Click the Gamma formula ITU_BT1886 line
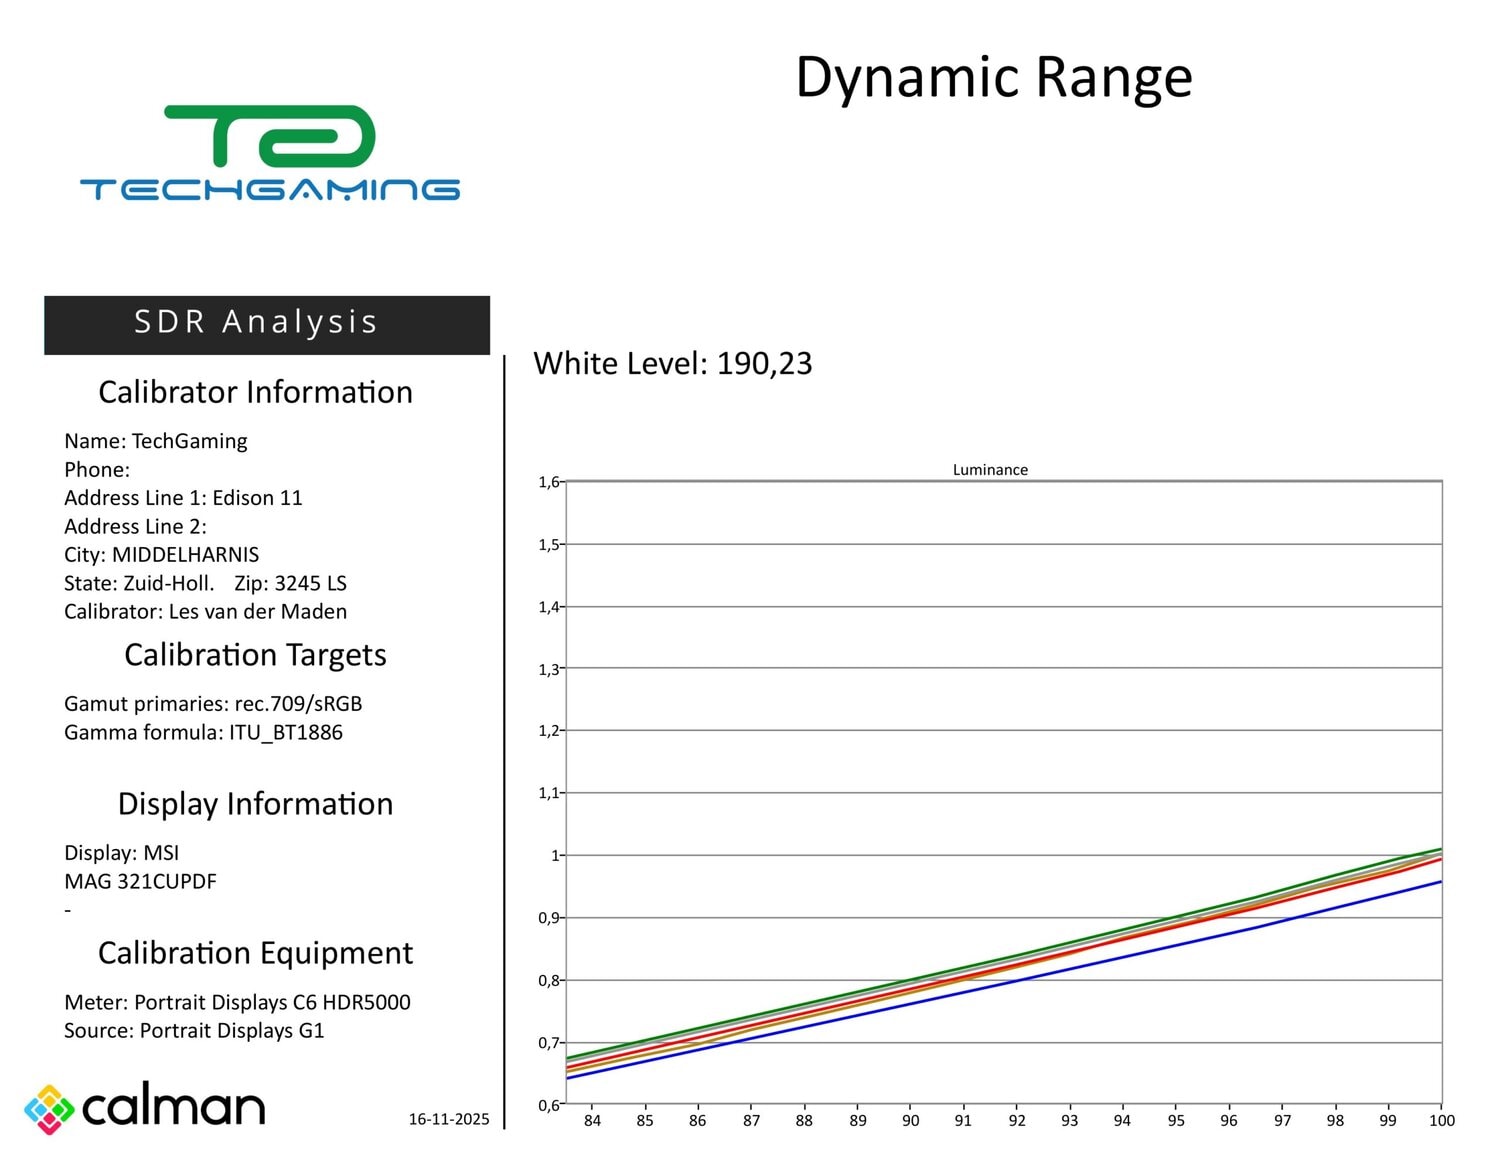The height and width of the screenshot is (1159, 1500). tap(203, 733)
